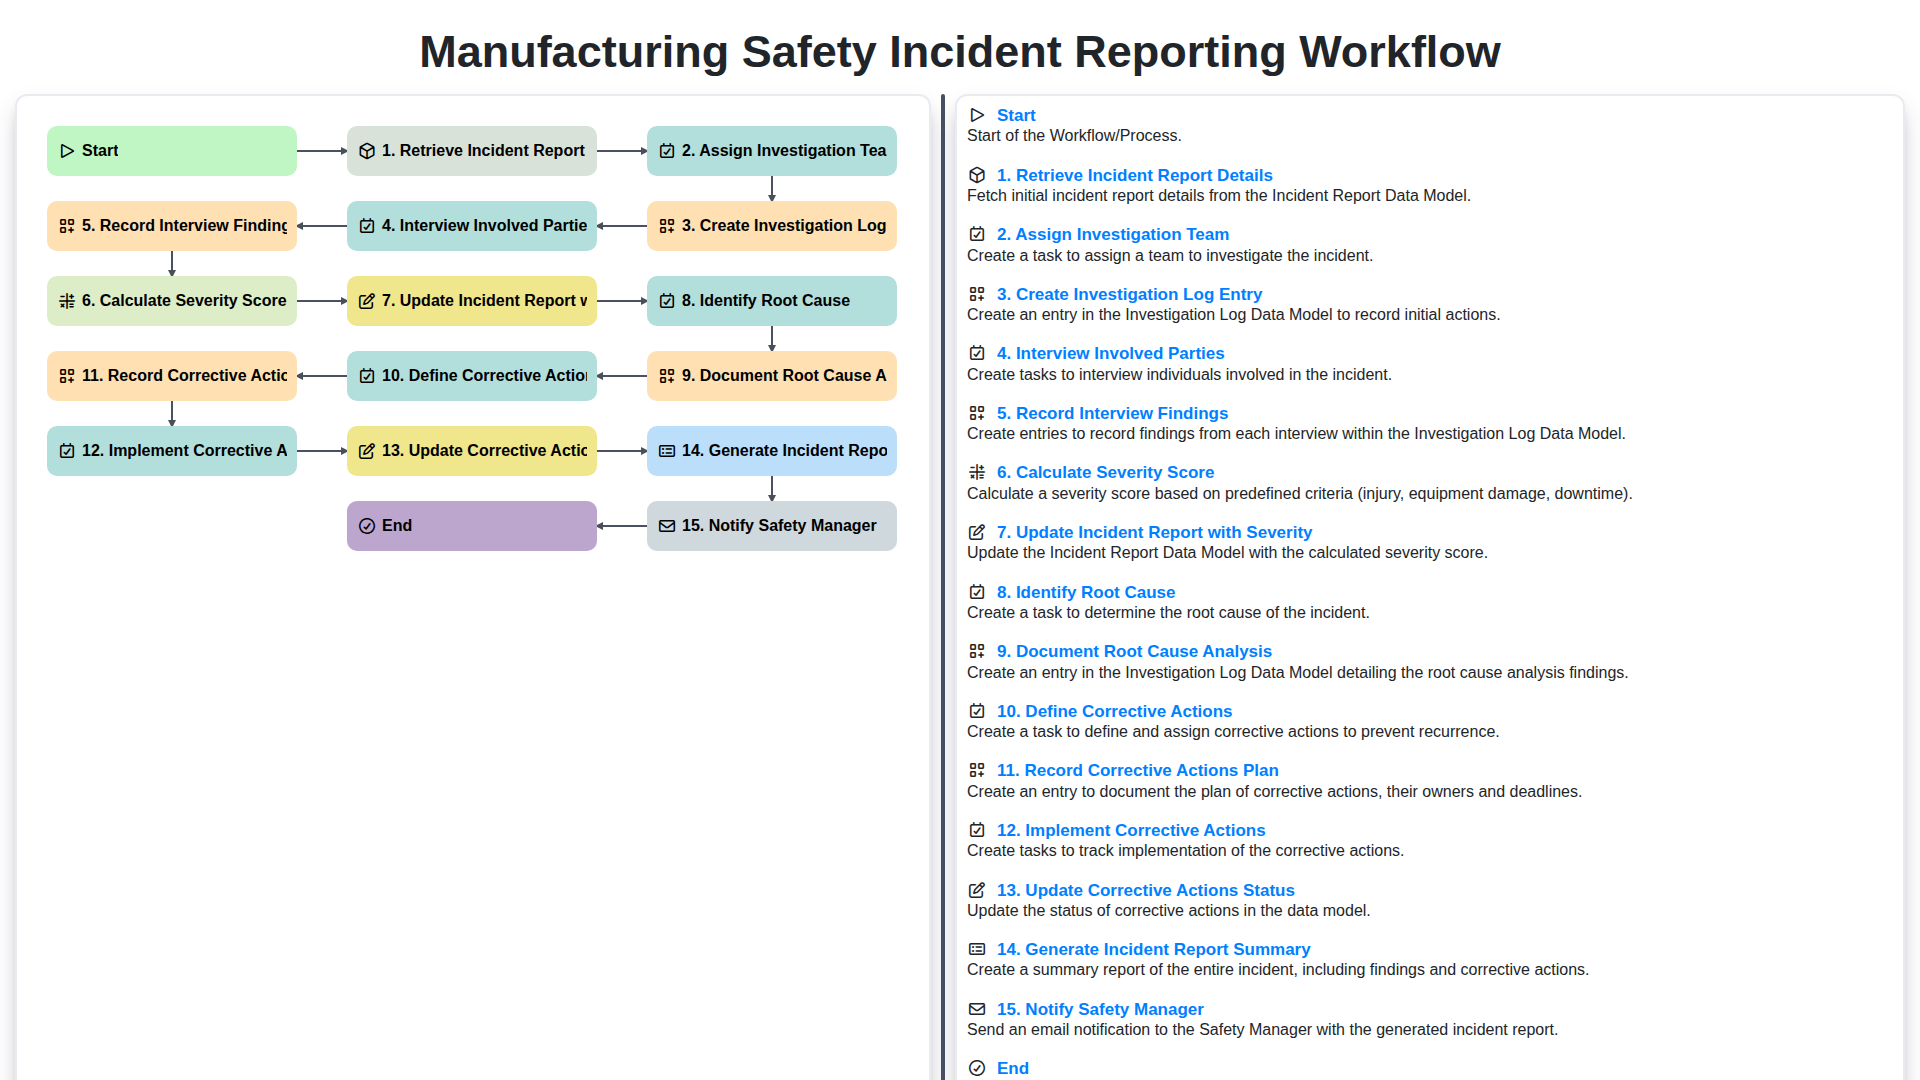Select the calculator icon on Calculate Severity Score
The image size is (1920, 1080).
coord(67,300)
